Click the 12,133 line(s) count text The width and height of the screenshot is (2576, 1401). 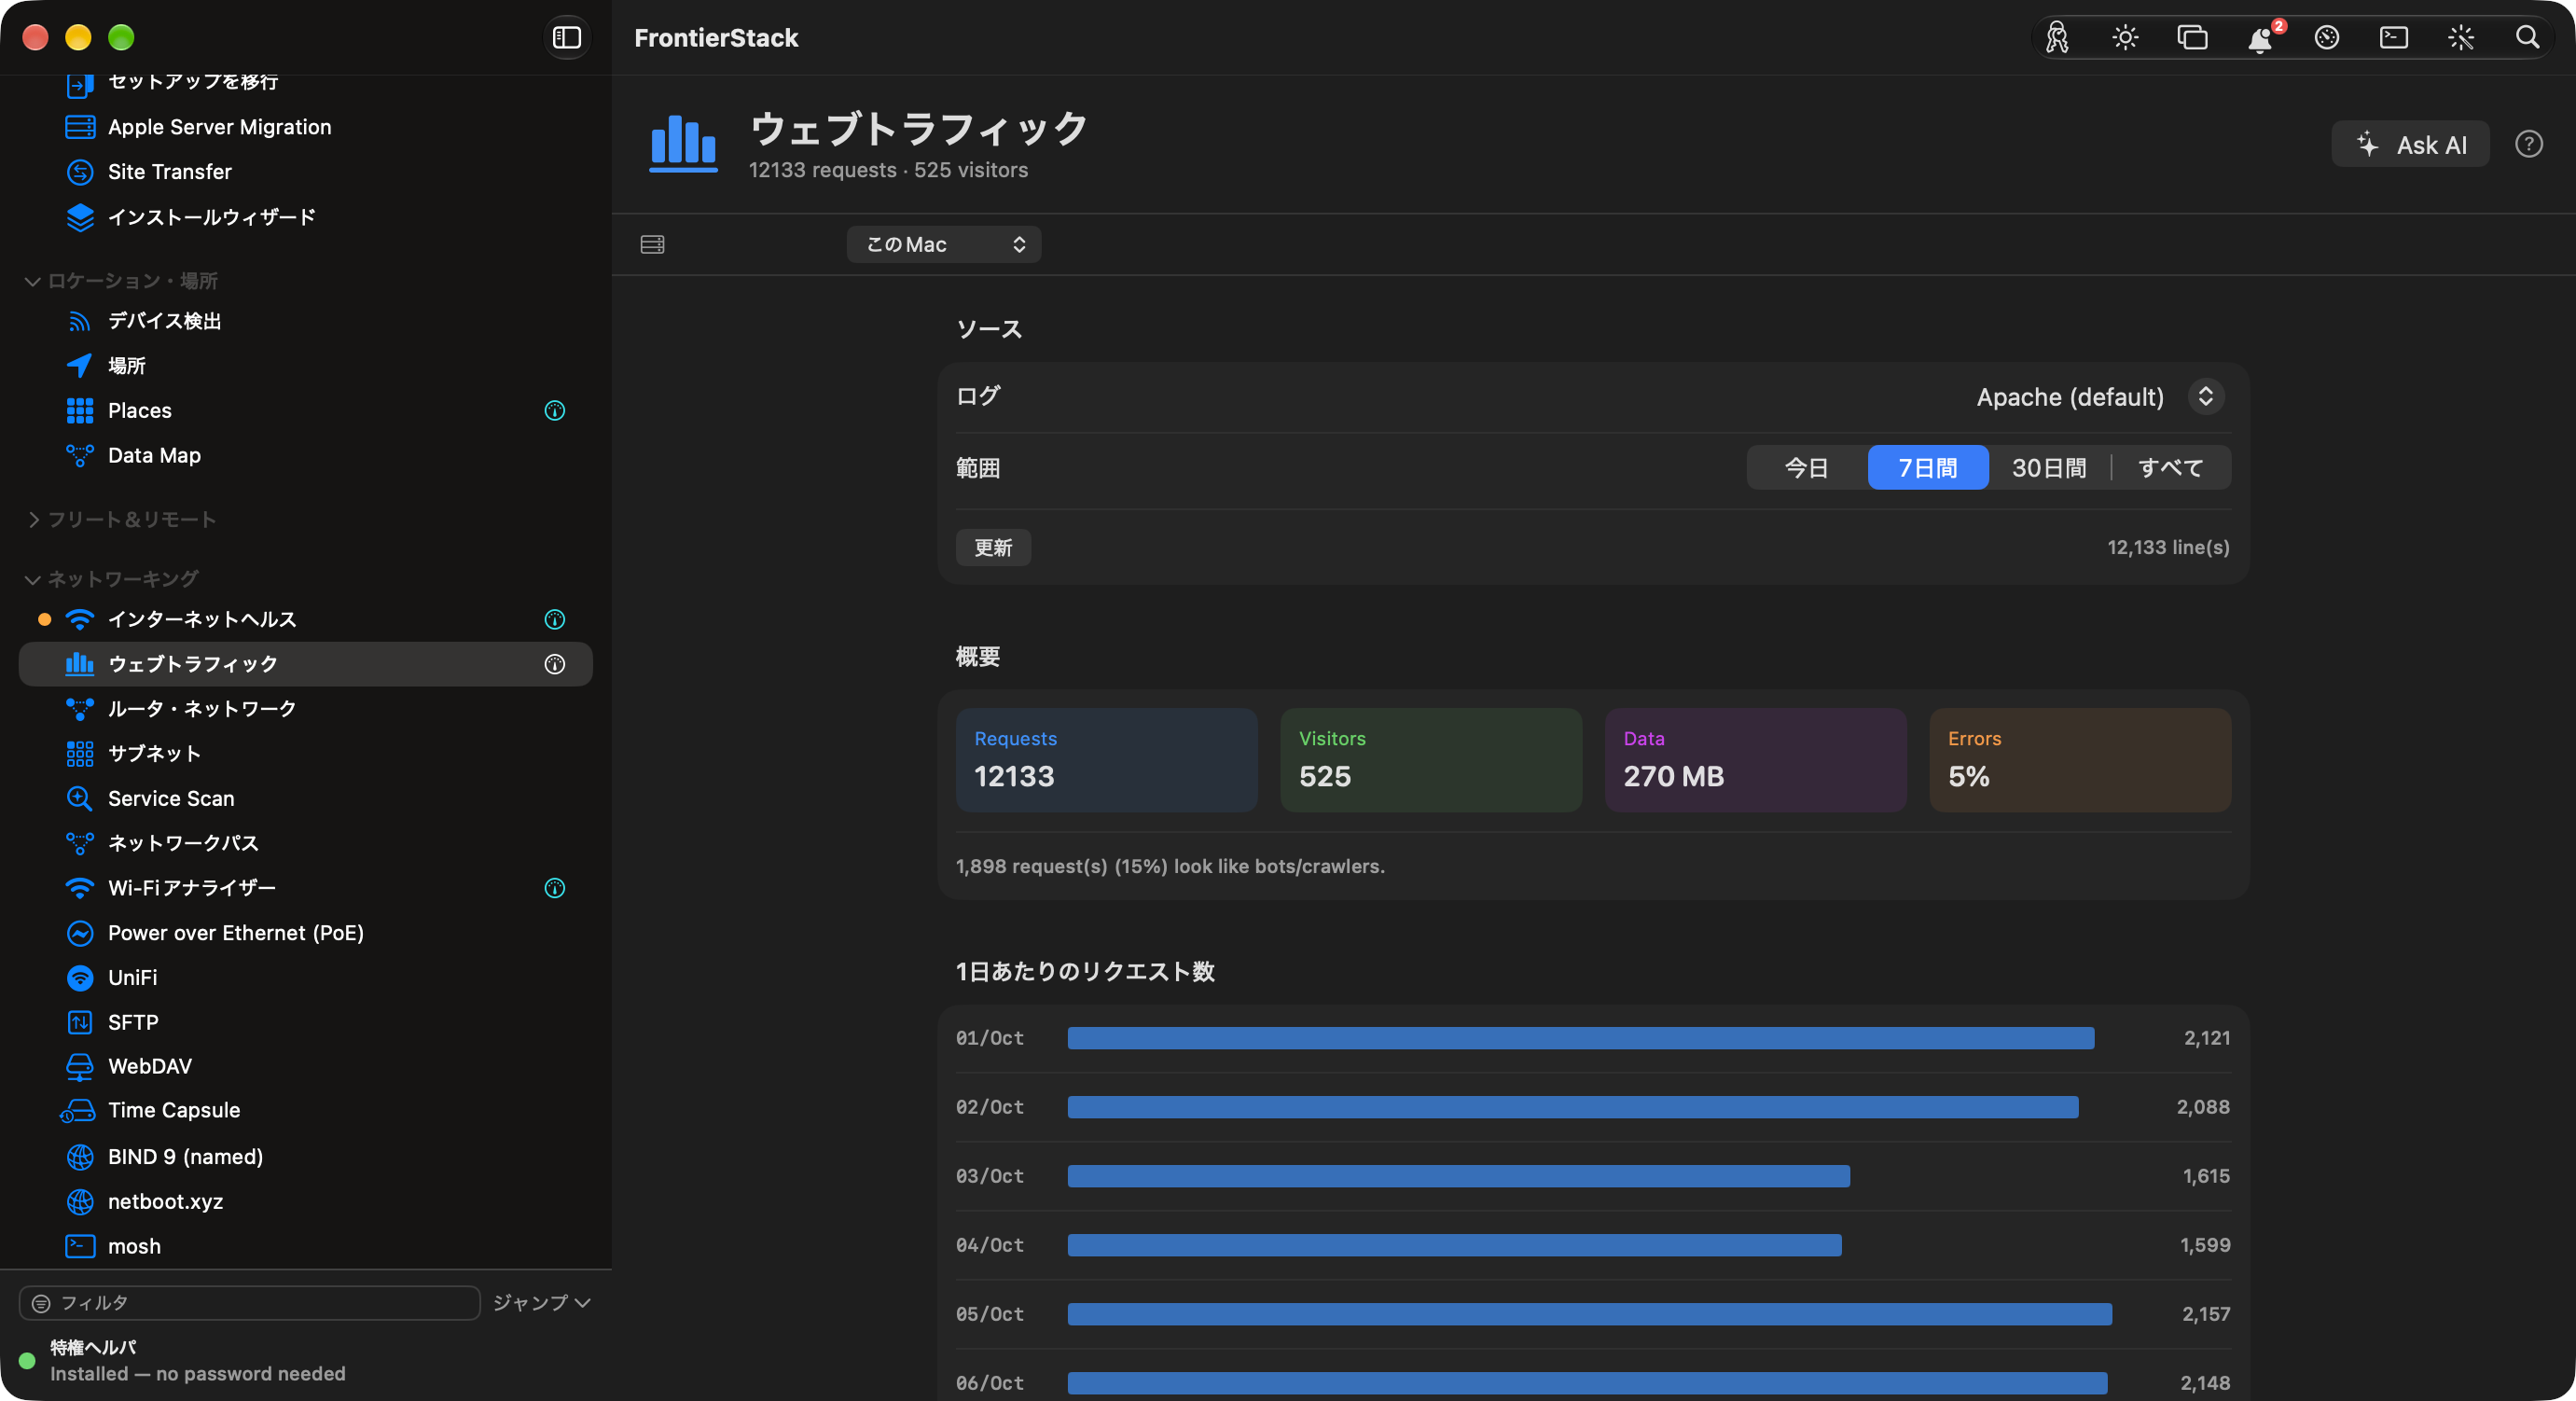click(2168, 548)
